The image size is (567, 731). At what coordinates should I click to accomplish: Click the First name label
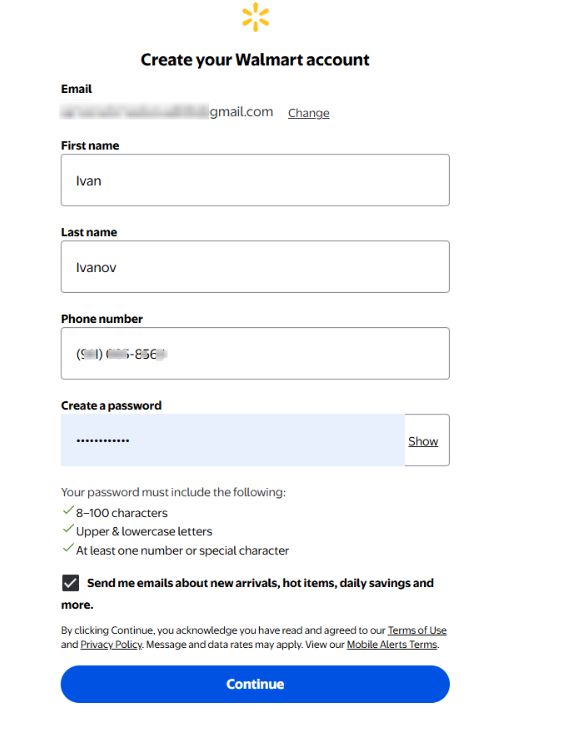[90, 145]
